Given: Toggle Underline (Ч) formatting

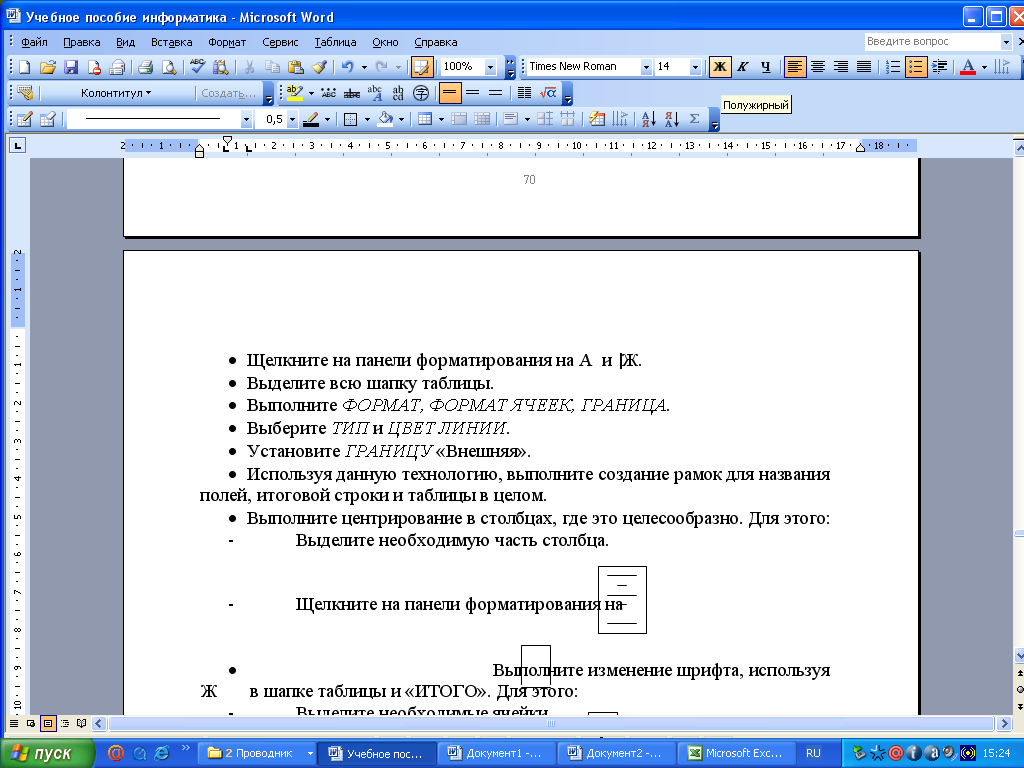Looking at the screenshot, I should pyautogui.click(x=765, y=67).
